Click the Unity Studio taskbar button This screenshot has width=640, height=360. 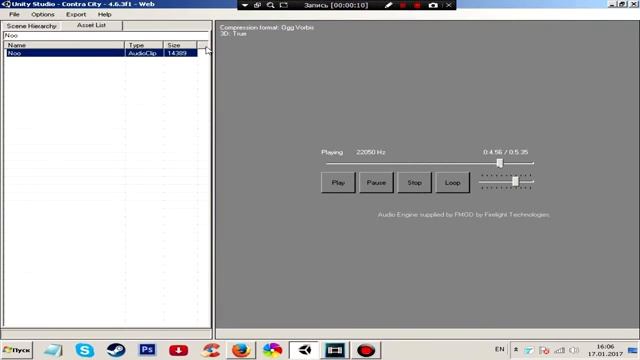[x=304, y=350]
